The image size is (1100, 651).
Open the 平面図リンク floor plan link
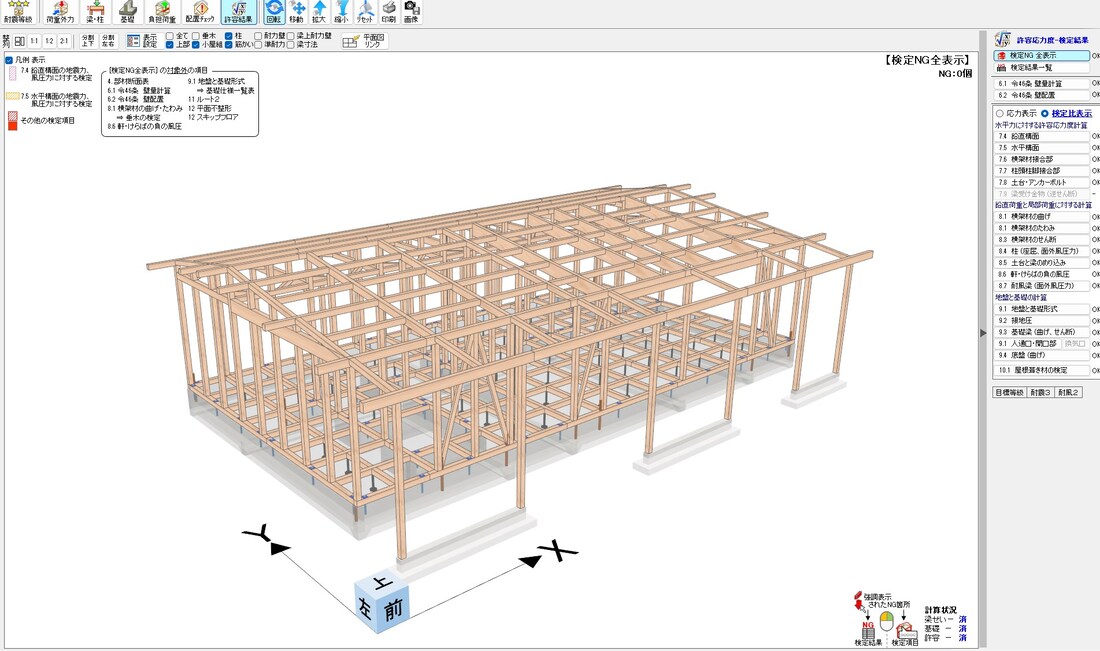(363, 41)
